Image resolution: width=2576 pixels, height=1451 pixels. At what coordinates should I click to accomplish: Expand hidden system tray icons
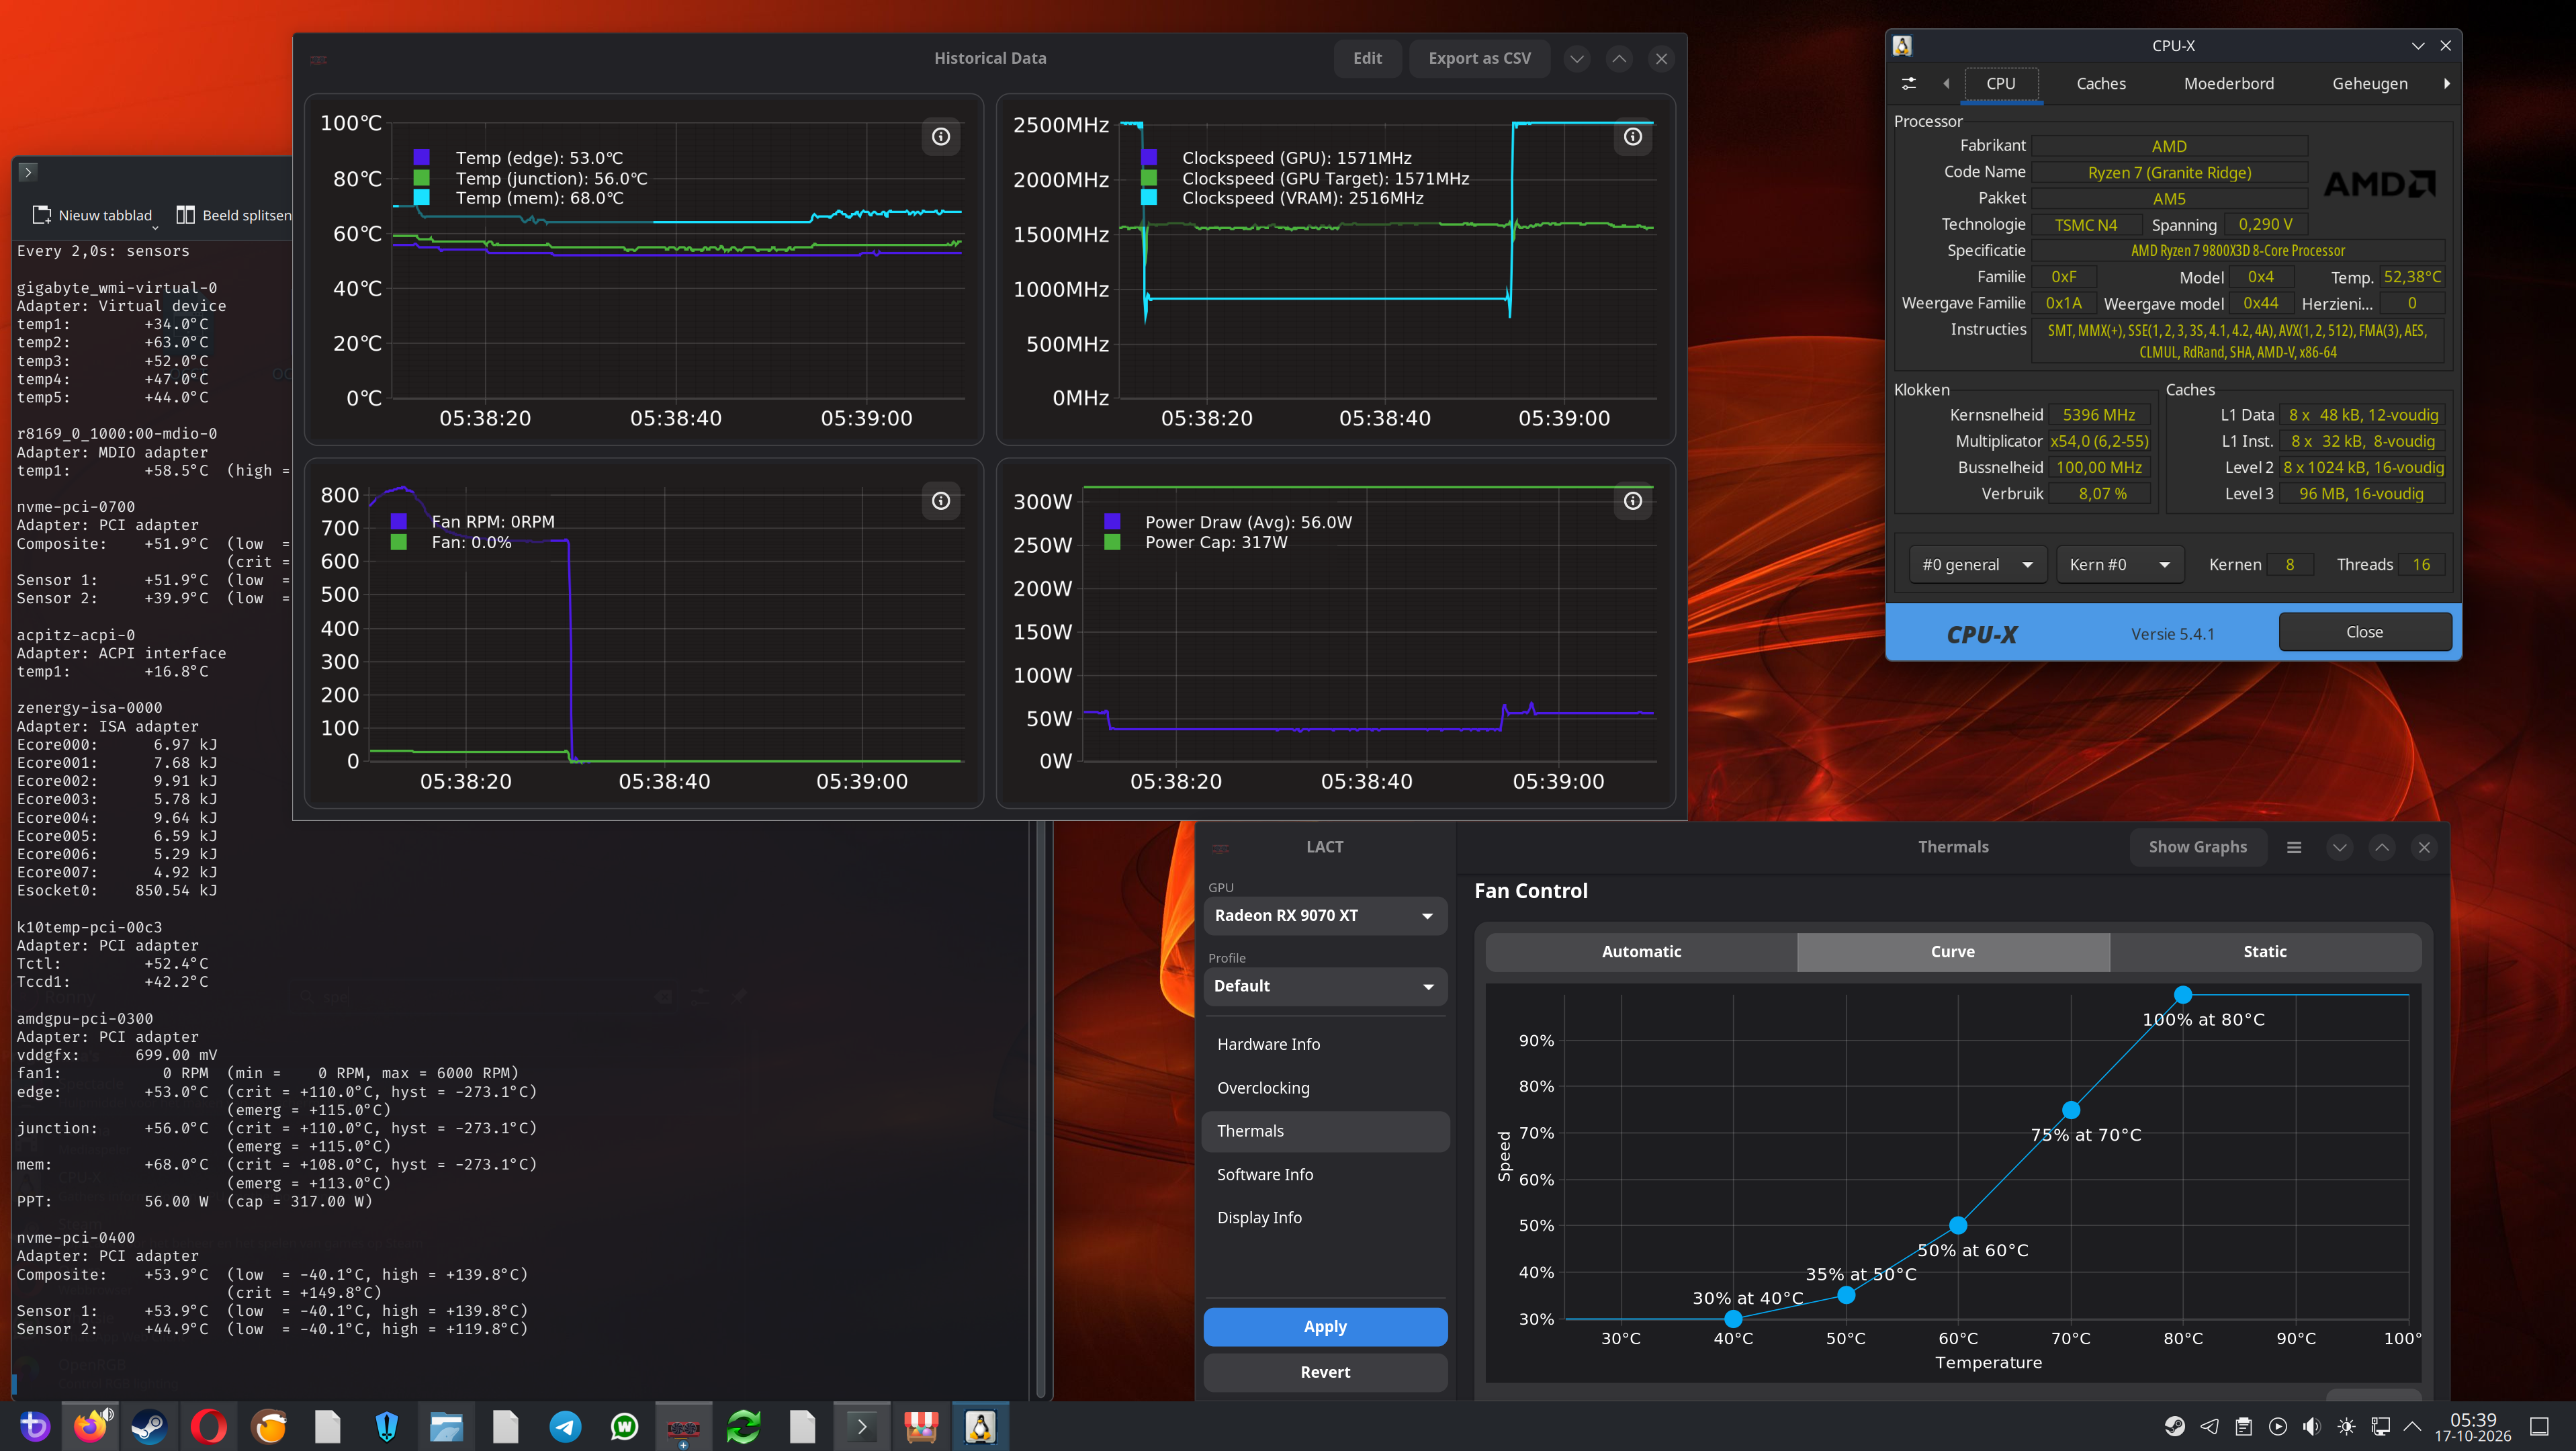[2412, 1426]
